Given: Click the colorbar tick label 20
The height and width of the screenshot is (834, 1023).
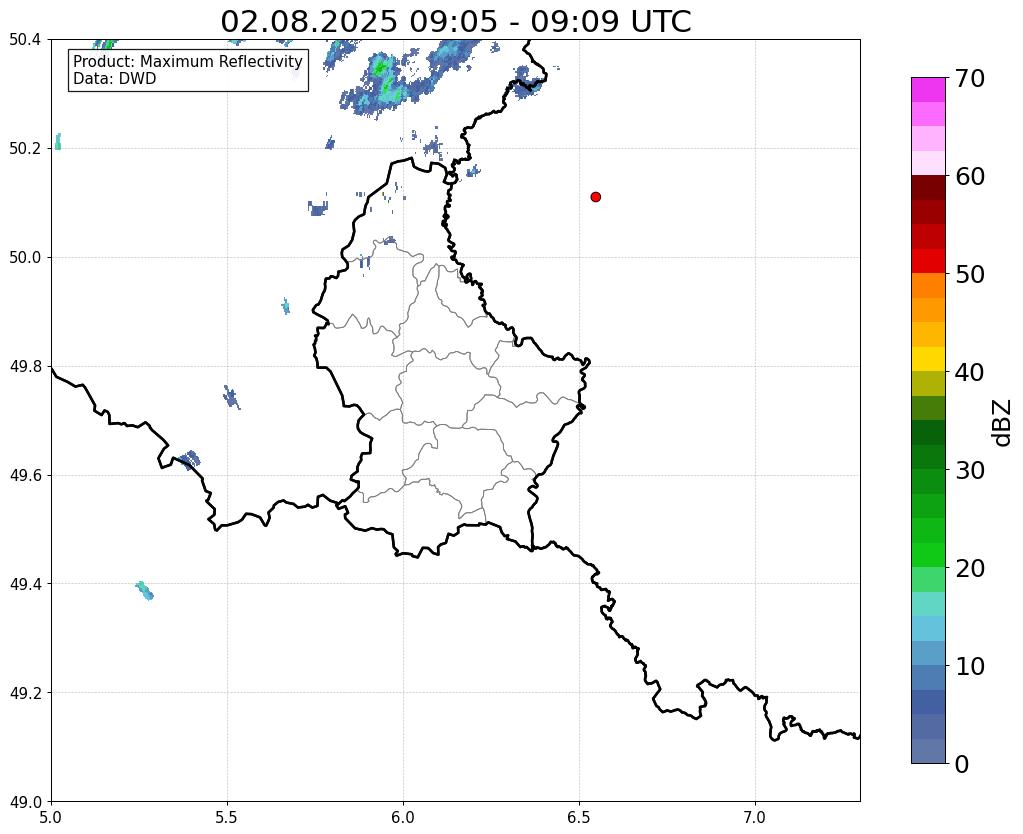Looking at the screenshot, I should (x=970, y=568).
